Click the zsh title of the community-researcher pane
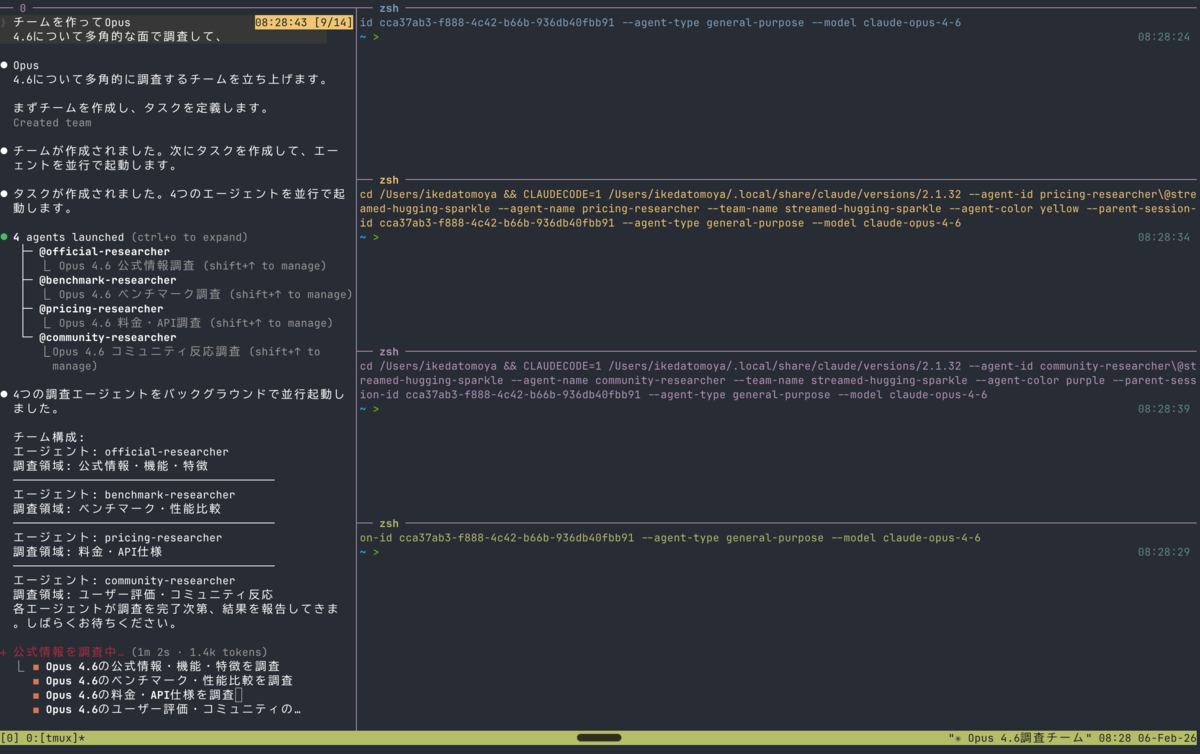Viewport: 1200px width, 754px height. (x=389, y=352)
